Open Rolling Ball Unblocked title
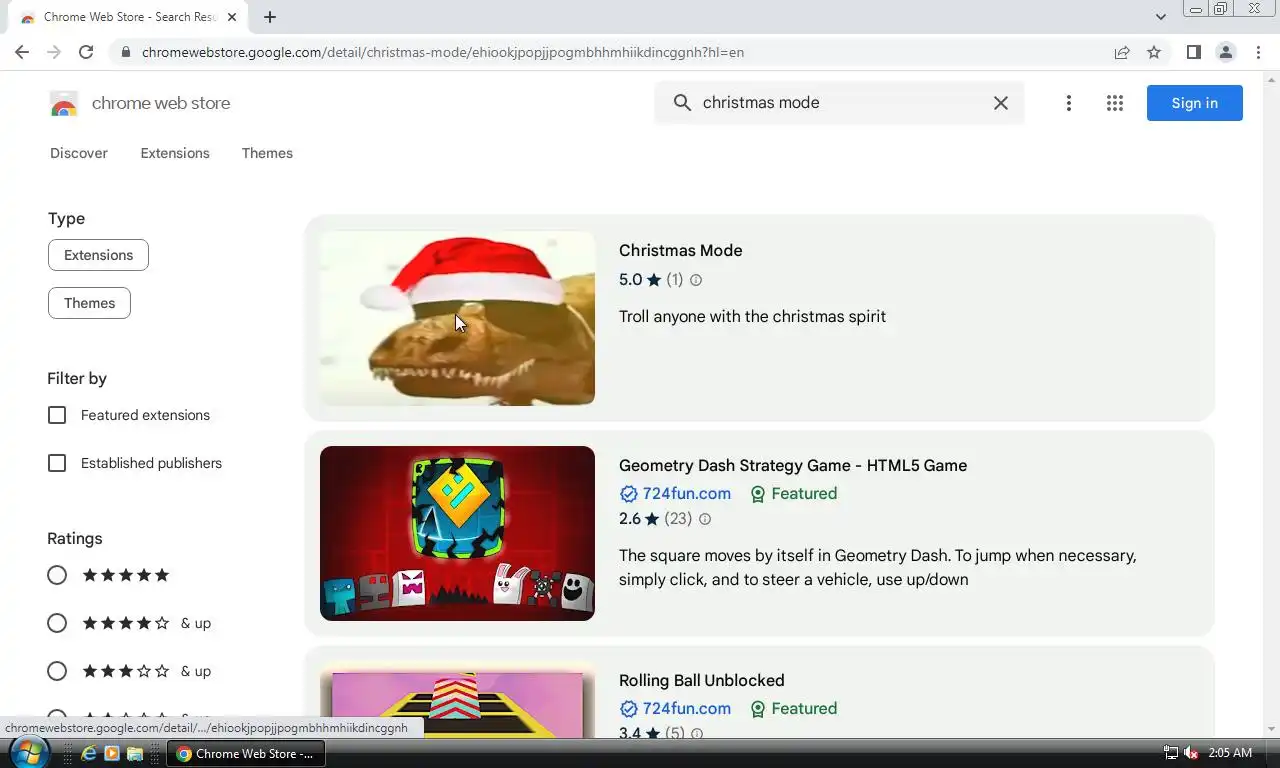The image size is (1280, 768). pos(701,681)
